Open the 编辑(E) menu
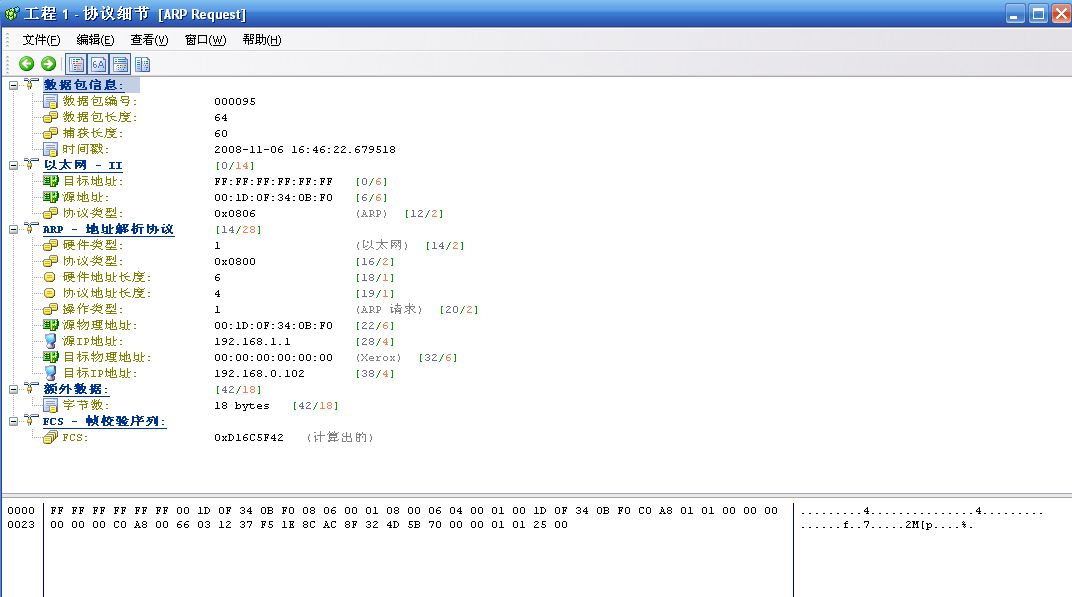 click(x=95, y=40)
